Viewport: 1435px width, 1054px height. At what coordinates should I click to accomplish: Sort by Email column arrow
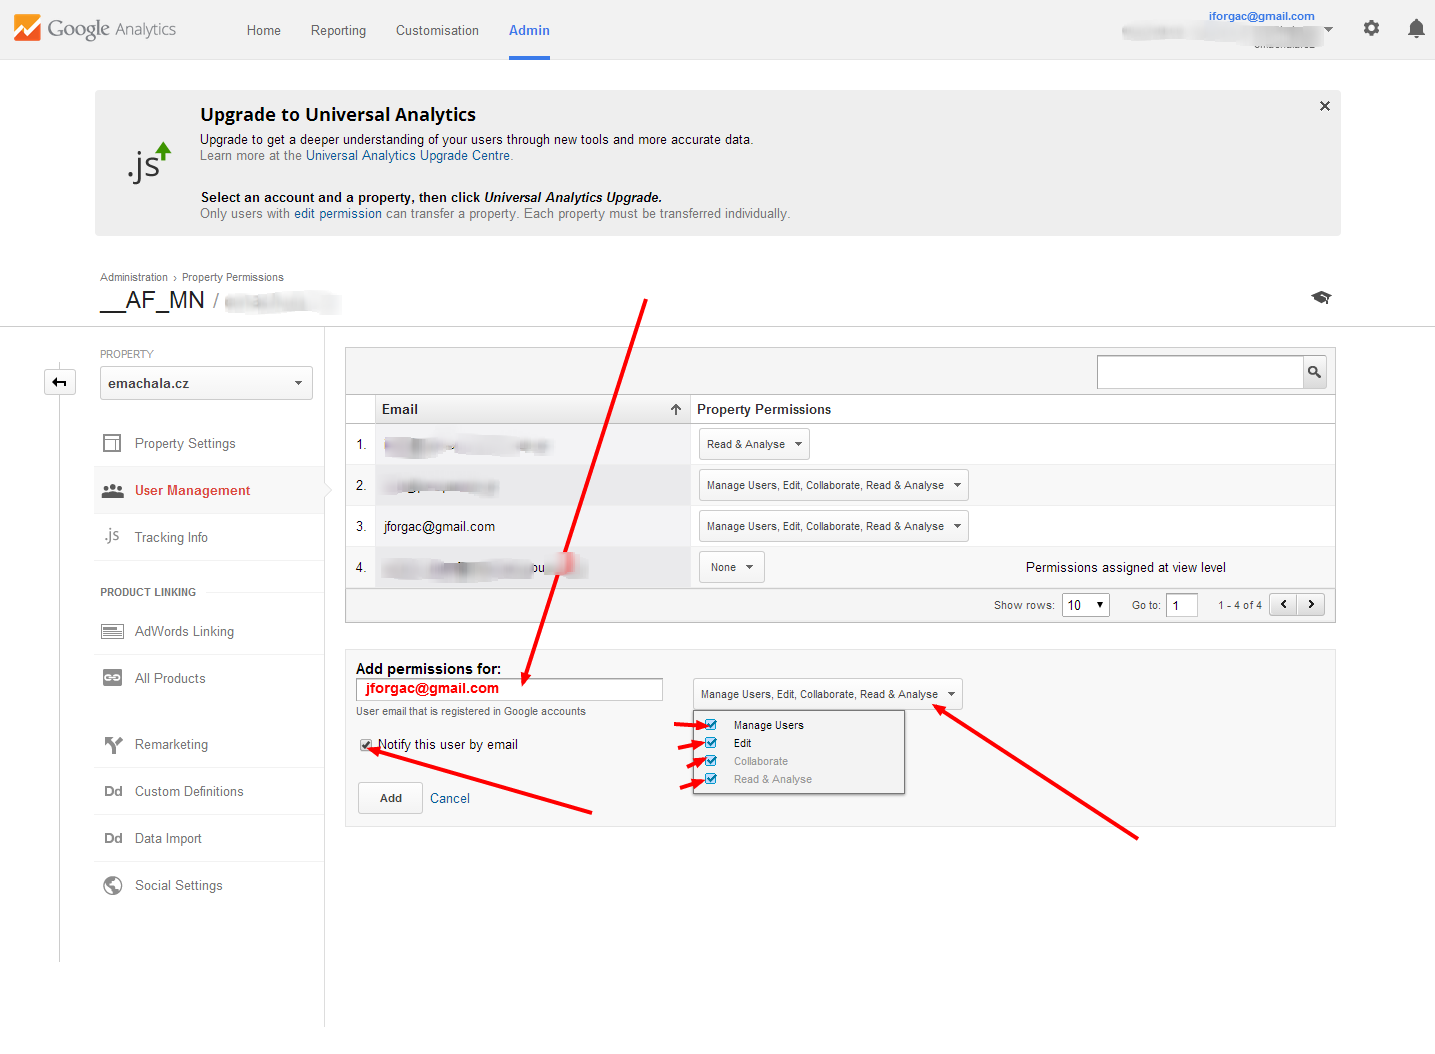[x=676, y=409]
